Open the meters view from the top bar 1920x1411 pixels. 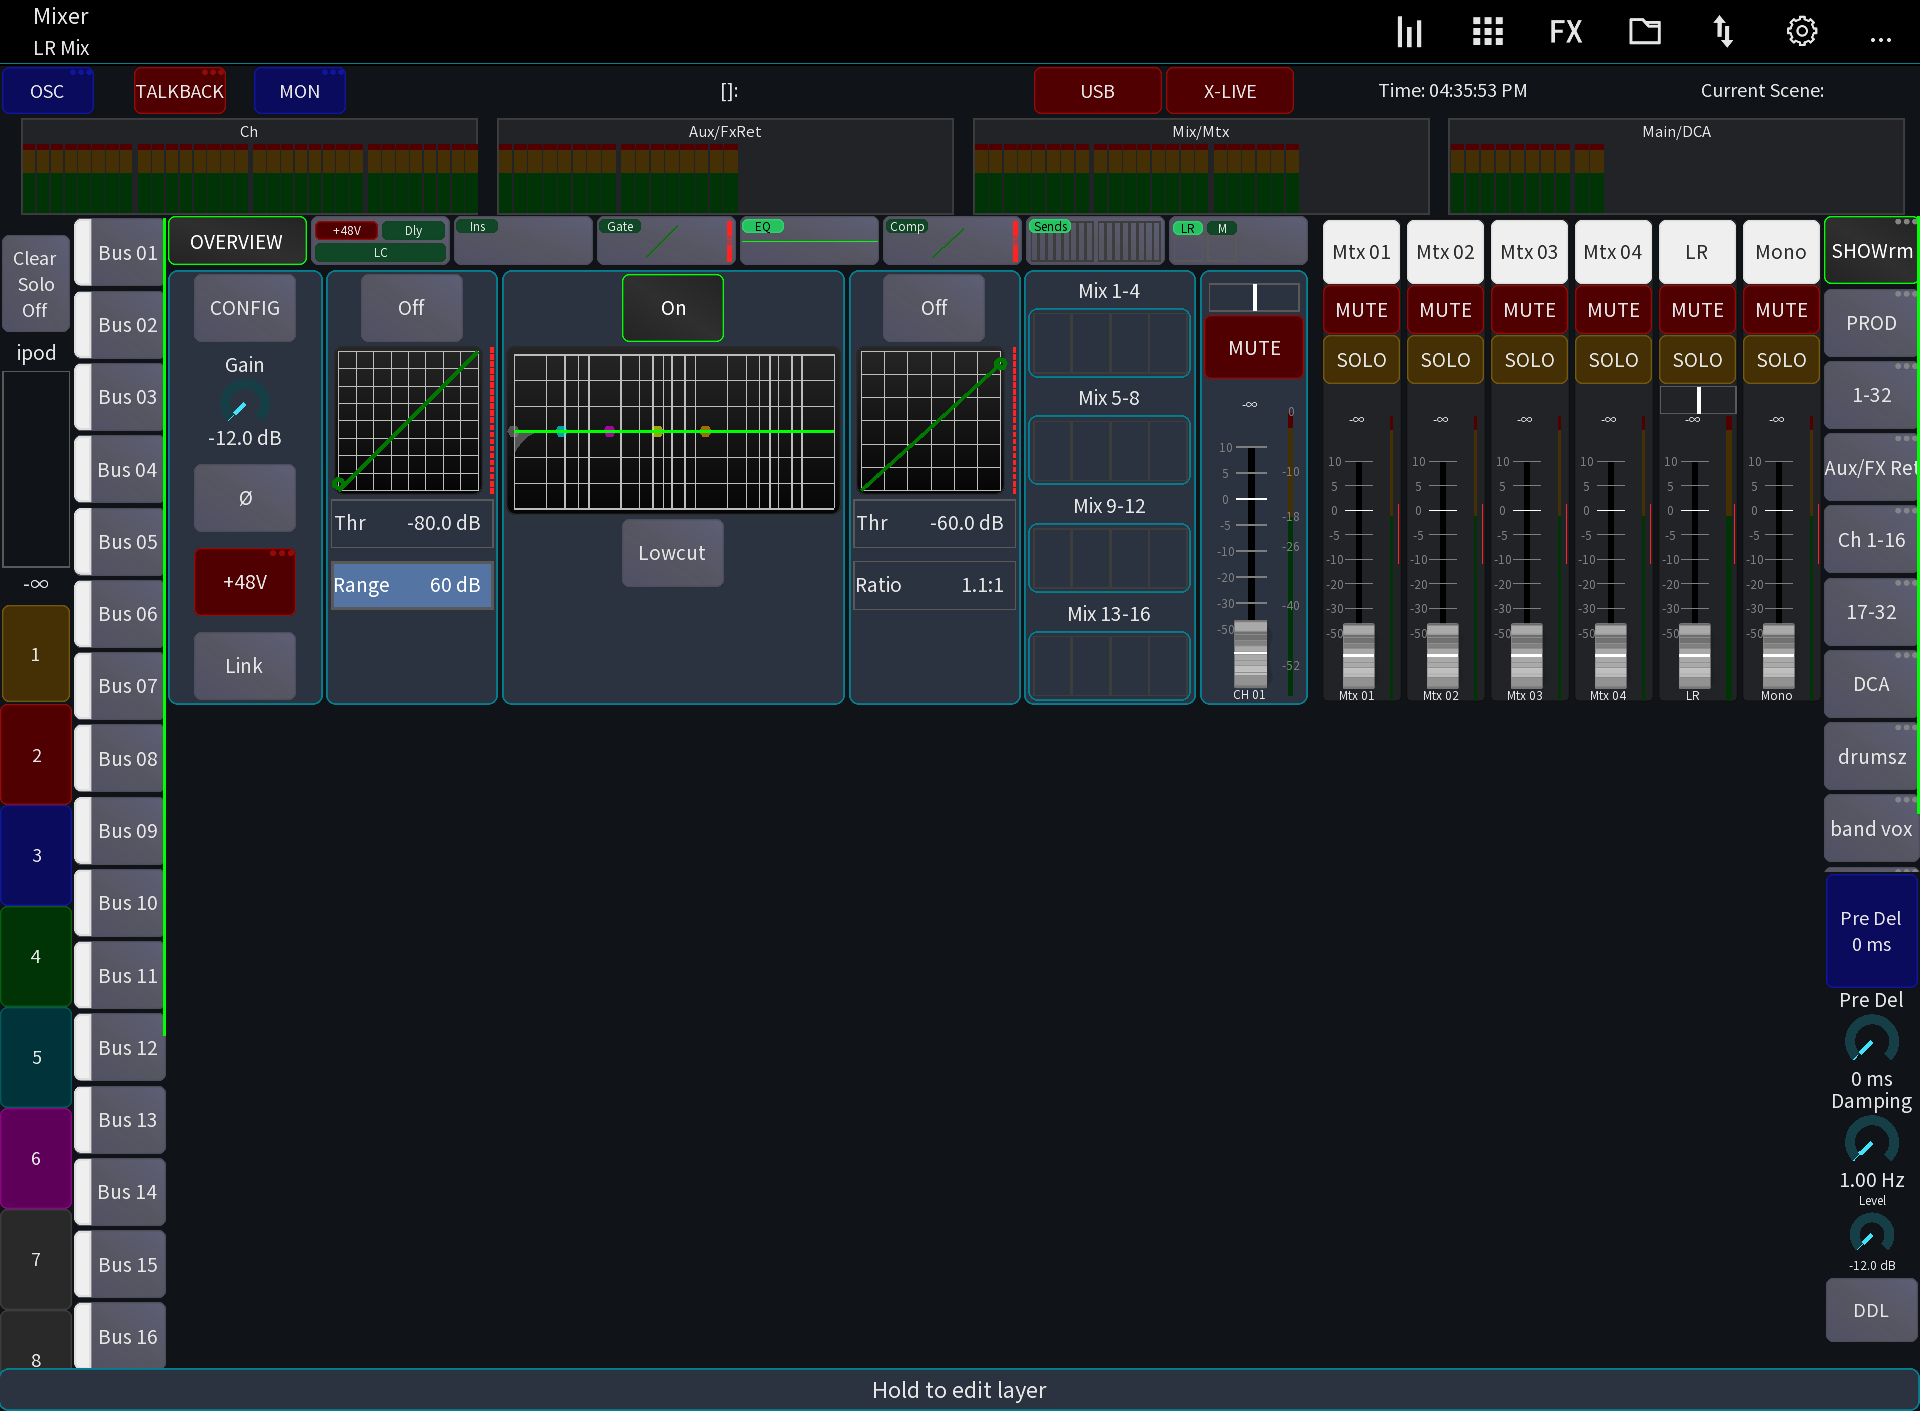(1409, 31)
